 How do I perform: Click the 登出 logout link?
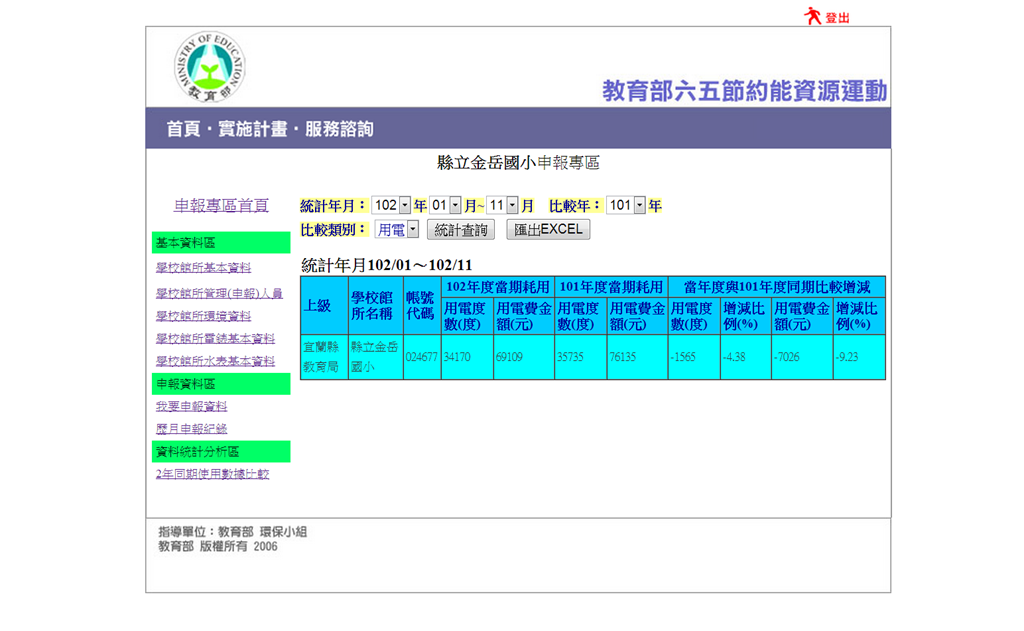click(x=837, y=18)
